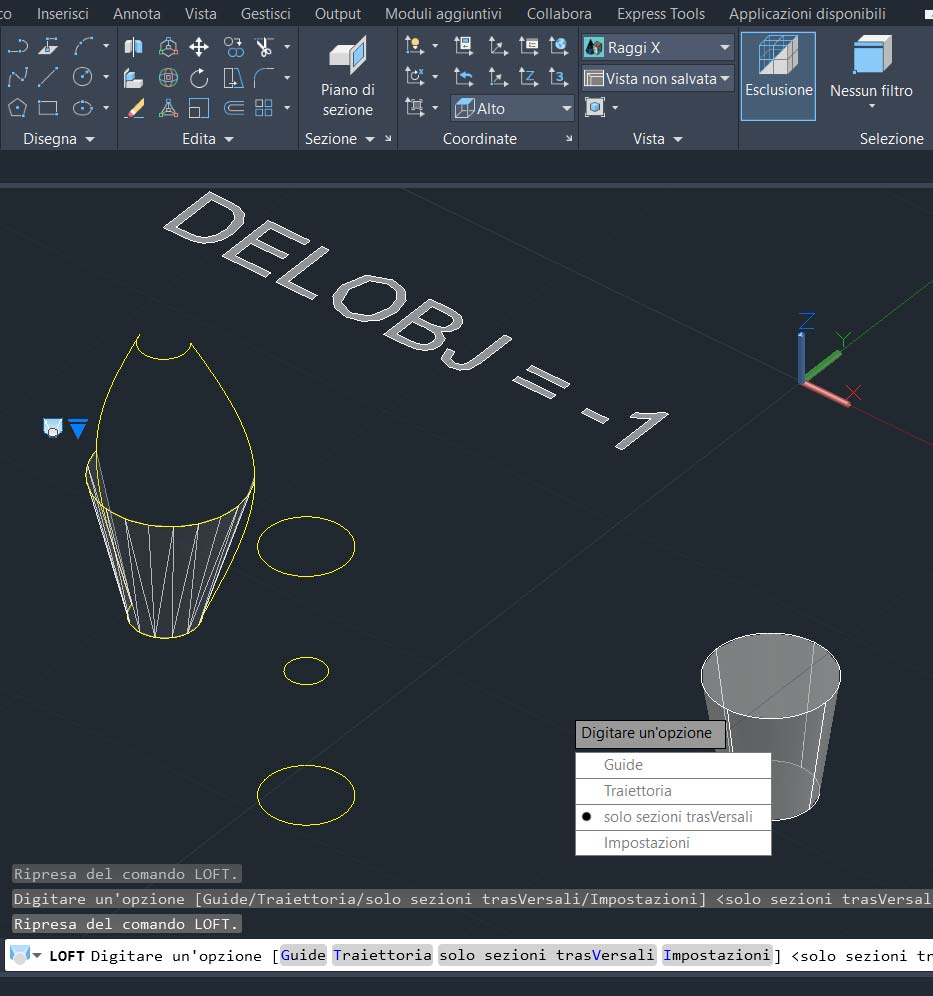Image resolution: width=933 pixels, height=996 pixels.
Task: Click the Z-Axis Vector UCS icon
Action: pos(528,77)
